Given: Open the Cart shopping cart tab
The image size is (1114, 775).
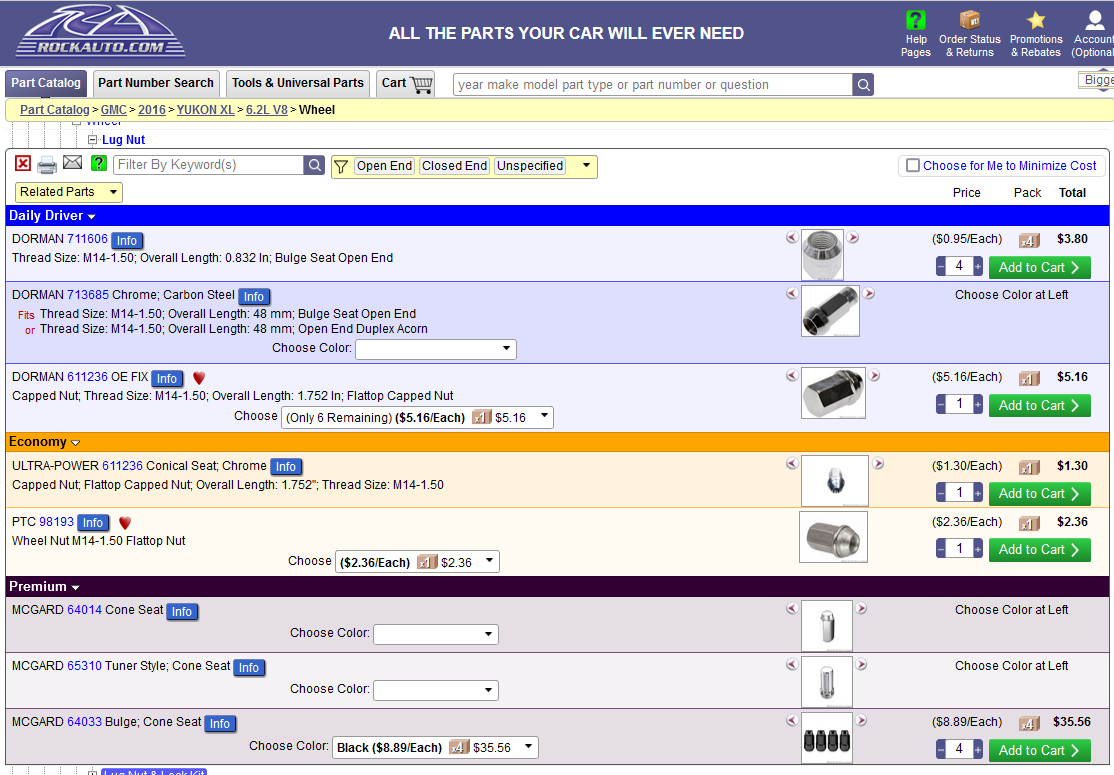Looking at the screenshot, I should (407, 83).
